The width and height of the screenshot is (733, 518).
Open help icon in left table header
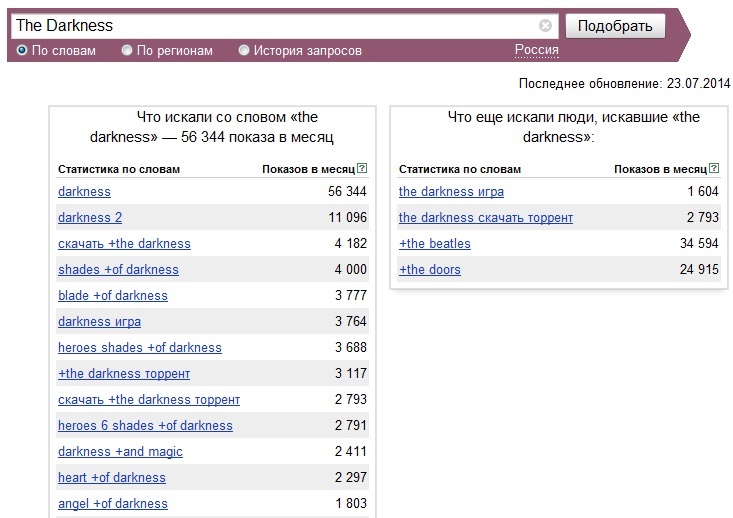pos(362,168)
